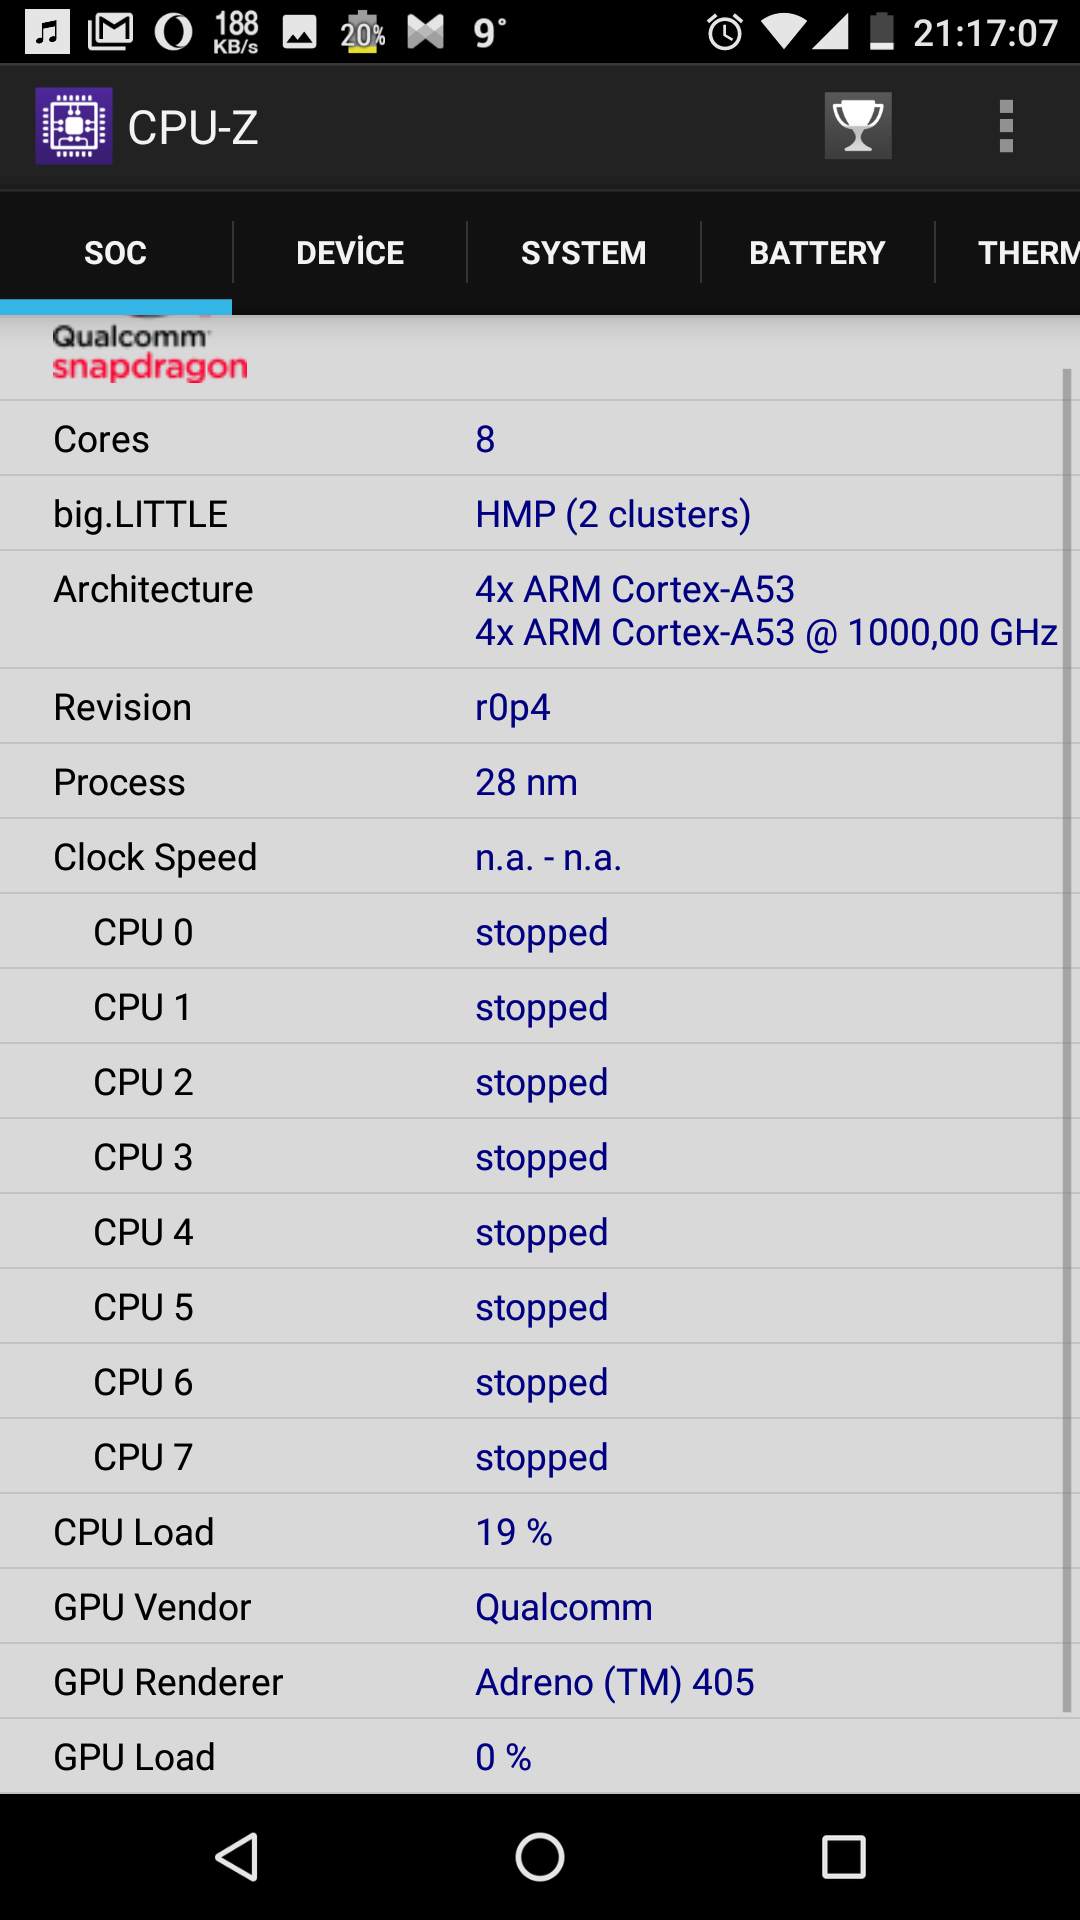Select the SOC tab
This screenshot has width=1080, height=1920.
[x=116, y=253]
